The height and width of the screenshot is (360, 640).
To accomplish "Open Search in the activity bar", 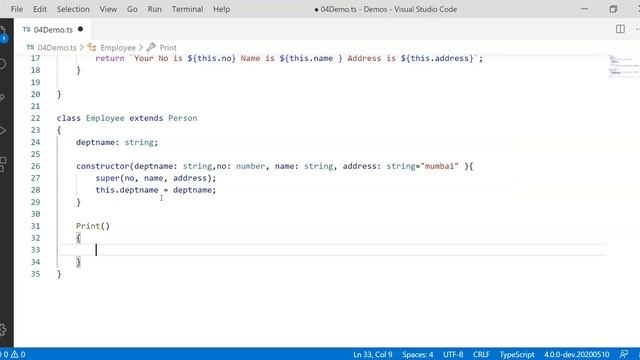I will pos(3,64).
